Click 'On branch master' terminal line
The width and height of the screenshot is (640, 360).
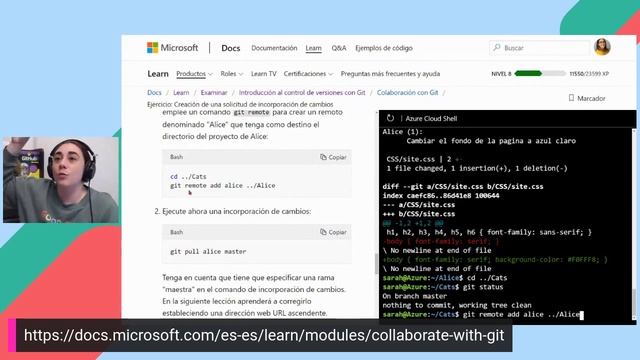coord(415,296)
